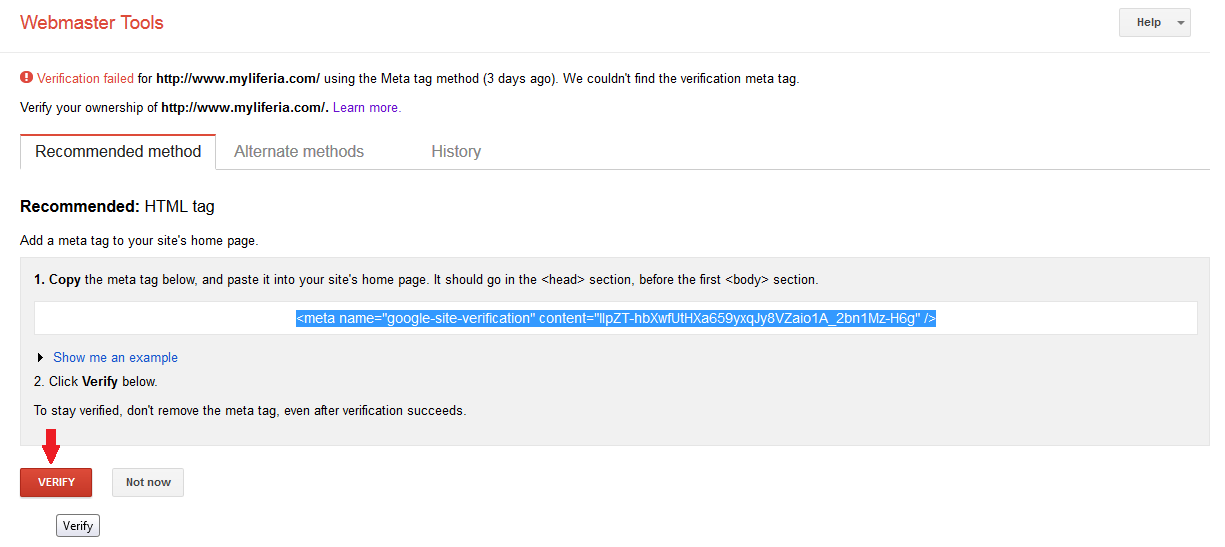Click the red VERIFY button
Image resolution: width=1225 pixels, height=547 pixels.
56,482
